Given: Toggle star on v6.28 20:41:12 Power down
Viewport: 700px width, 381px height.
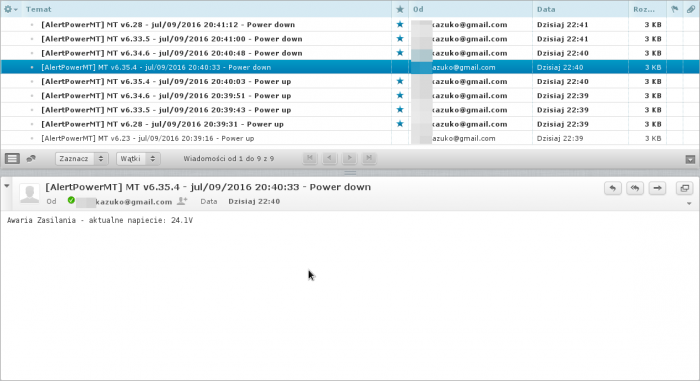Looking at the screenshot, I should [x=400, y=25].
